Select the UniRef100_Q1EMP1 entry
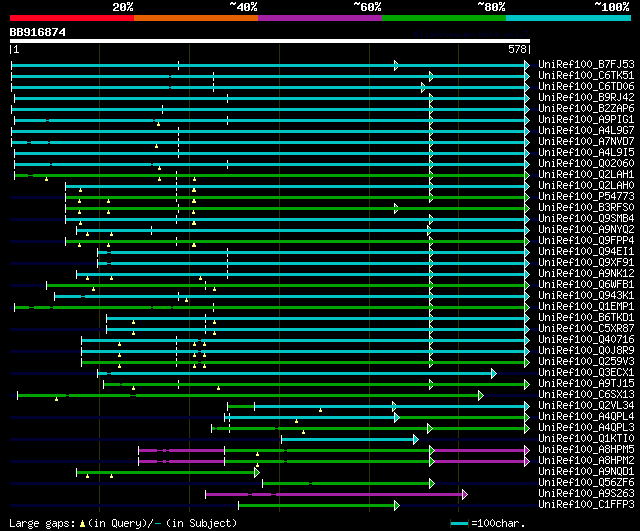The height and width of the screenshot is (531, 640). pyautogui.click(x=586, y=307)
